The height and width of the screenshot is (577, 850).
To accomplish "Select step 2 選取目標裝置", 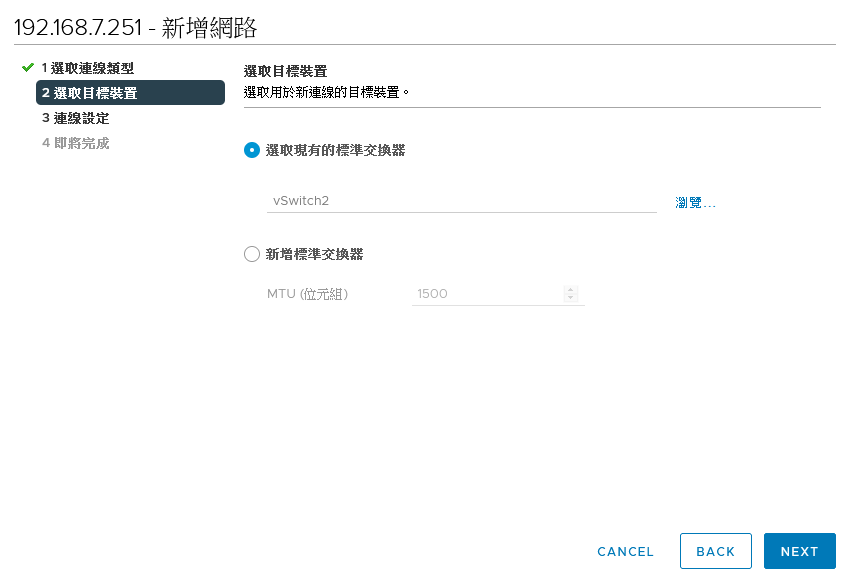I will [x=130, y=93].
